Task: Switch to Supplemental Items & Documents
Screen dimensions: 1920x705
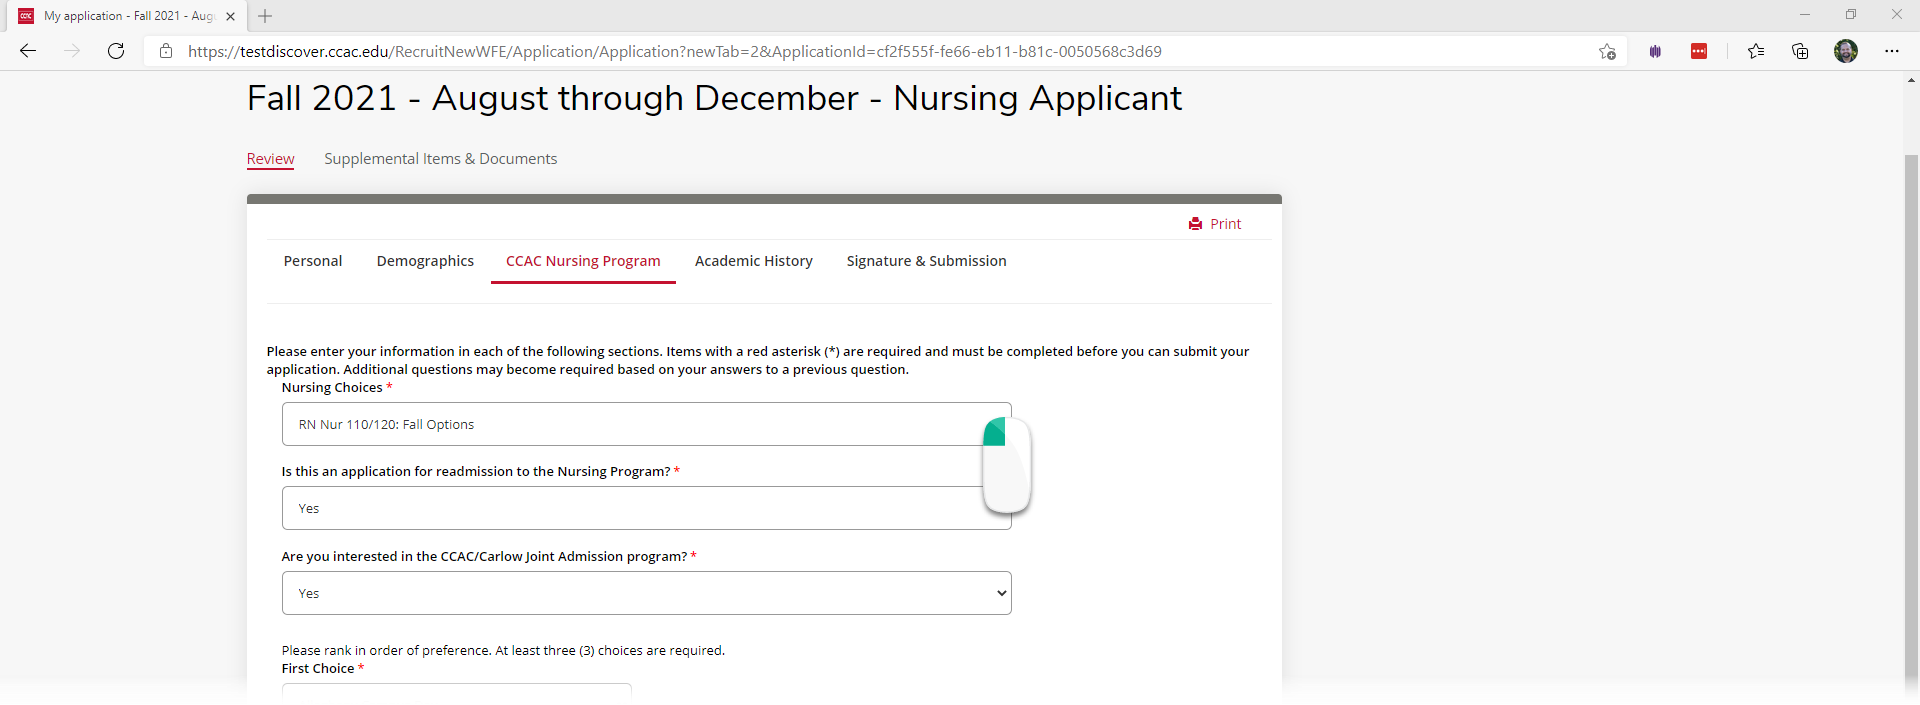Action: tap(440, 159)
